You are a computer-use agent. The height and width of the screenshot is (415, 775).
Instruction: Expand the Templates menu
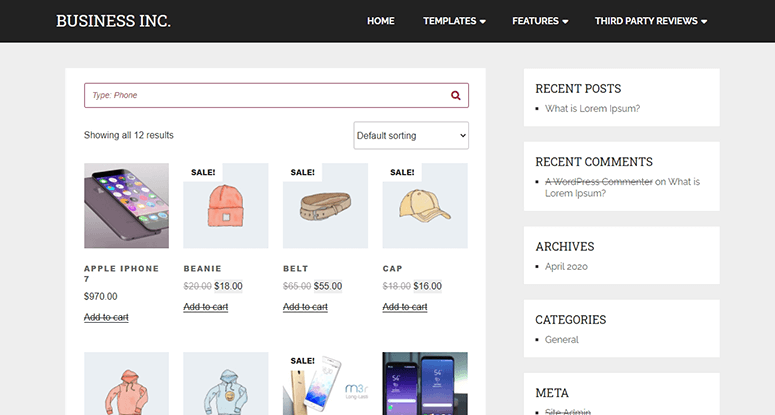[x=454, y=21]
